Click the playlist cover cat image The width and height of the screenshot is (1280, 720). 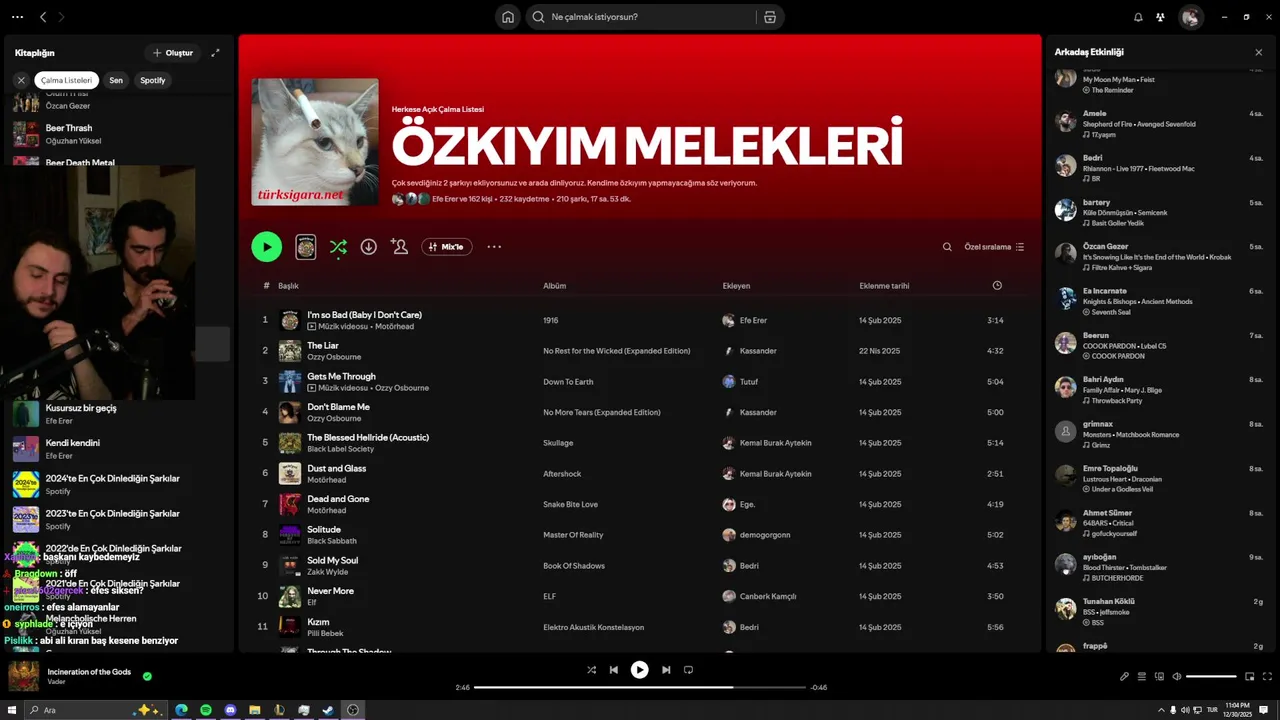click(x=315, y=142)
